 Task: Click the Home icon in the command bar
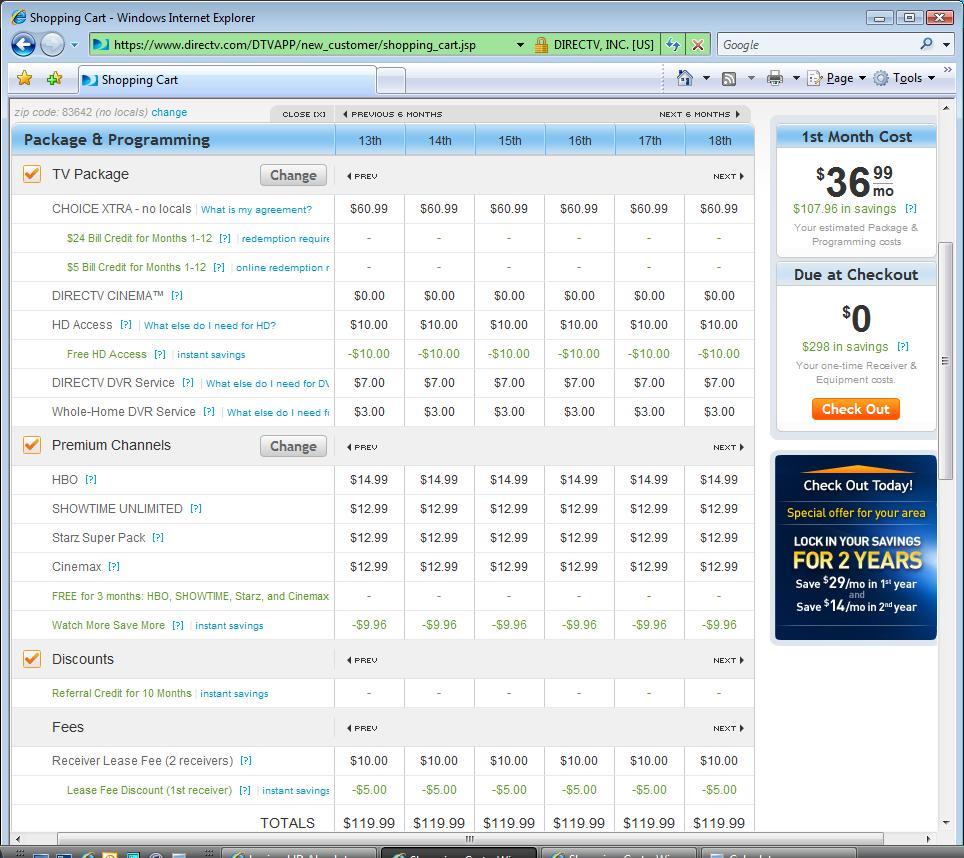click(x=684, y=78)
